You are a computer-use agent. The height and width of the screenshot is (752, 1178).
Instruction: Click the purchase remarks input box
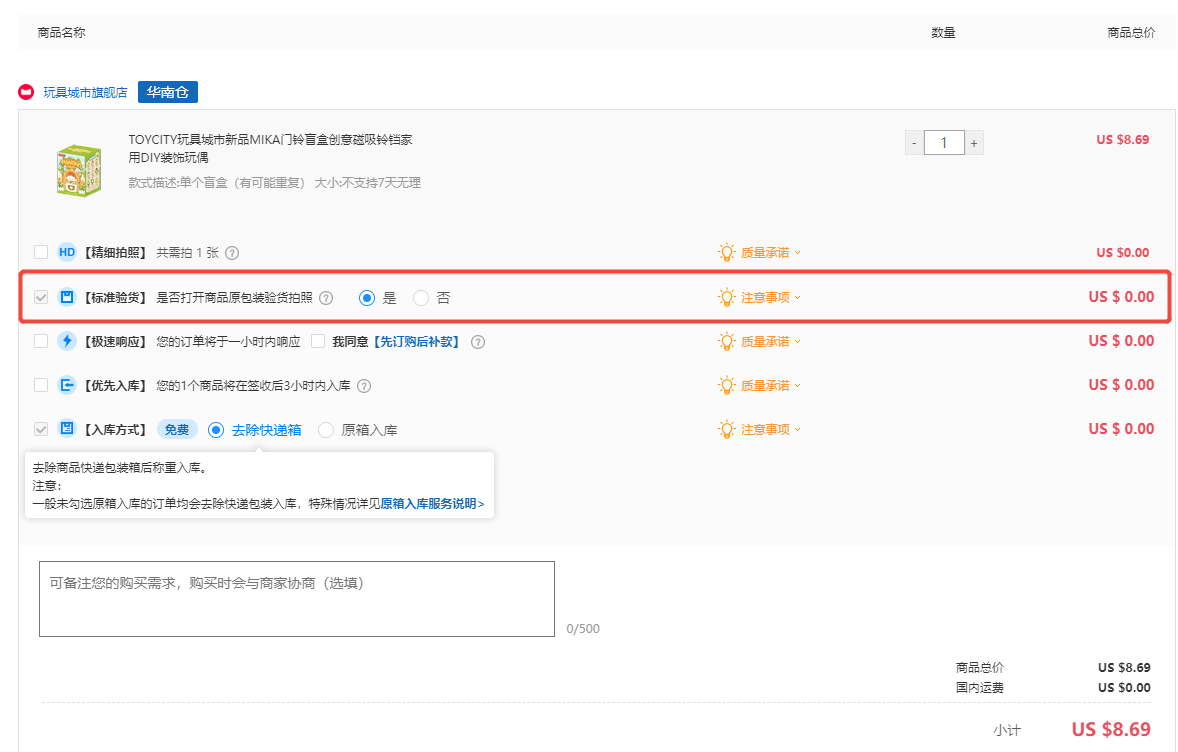pos(296,597)
